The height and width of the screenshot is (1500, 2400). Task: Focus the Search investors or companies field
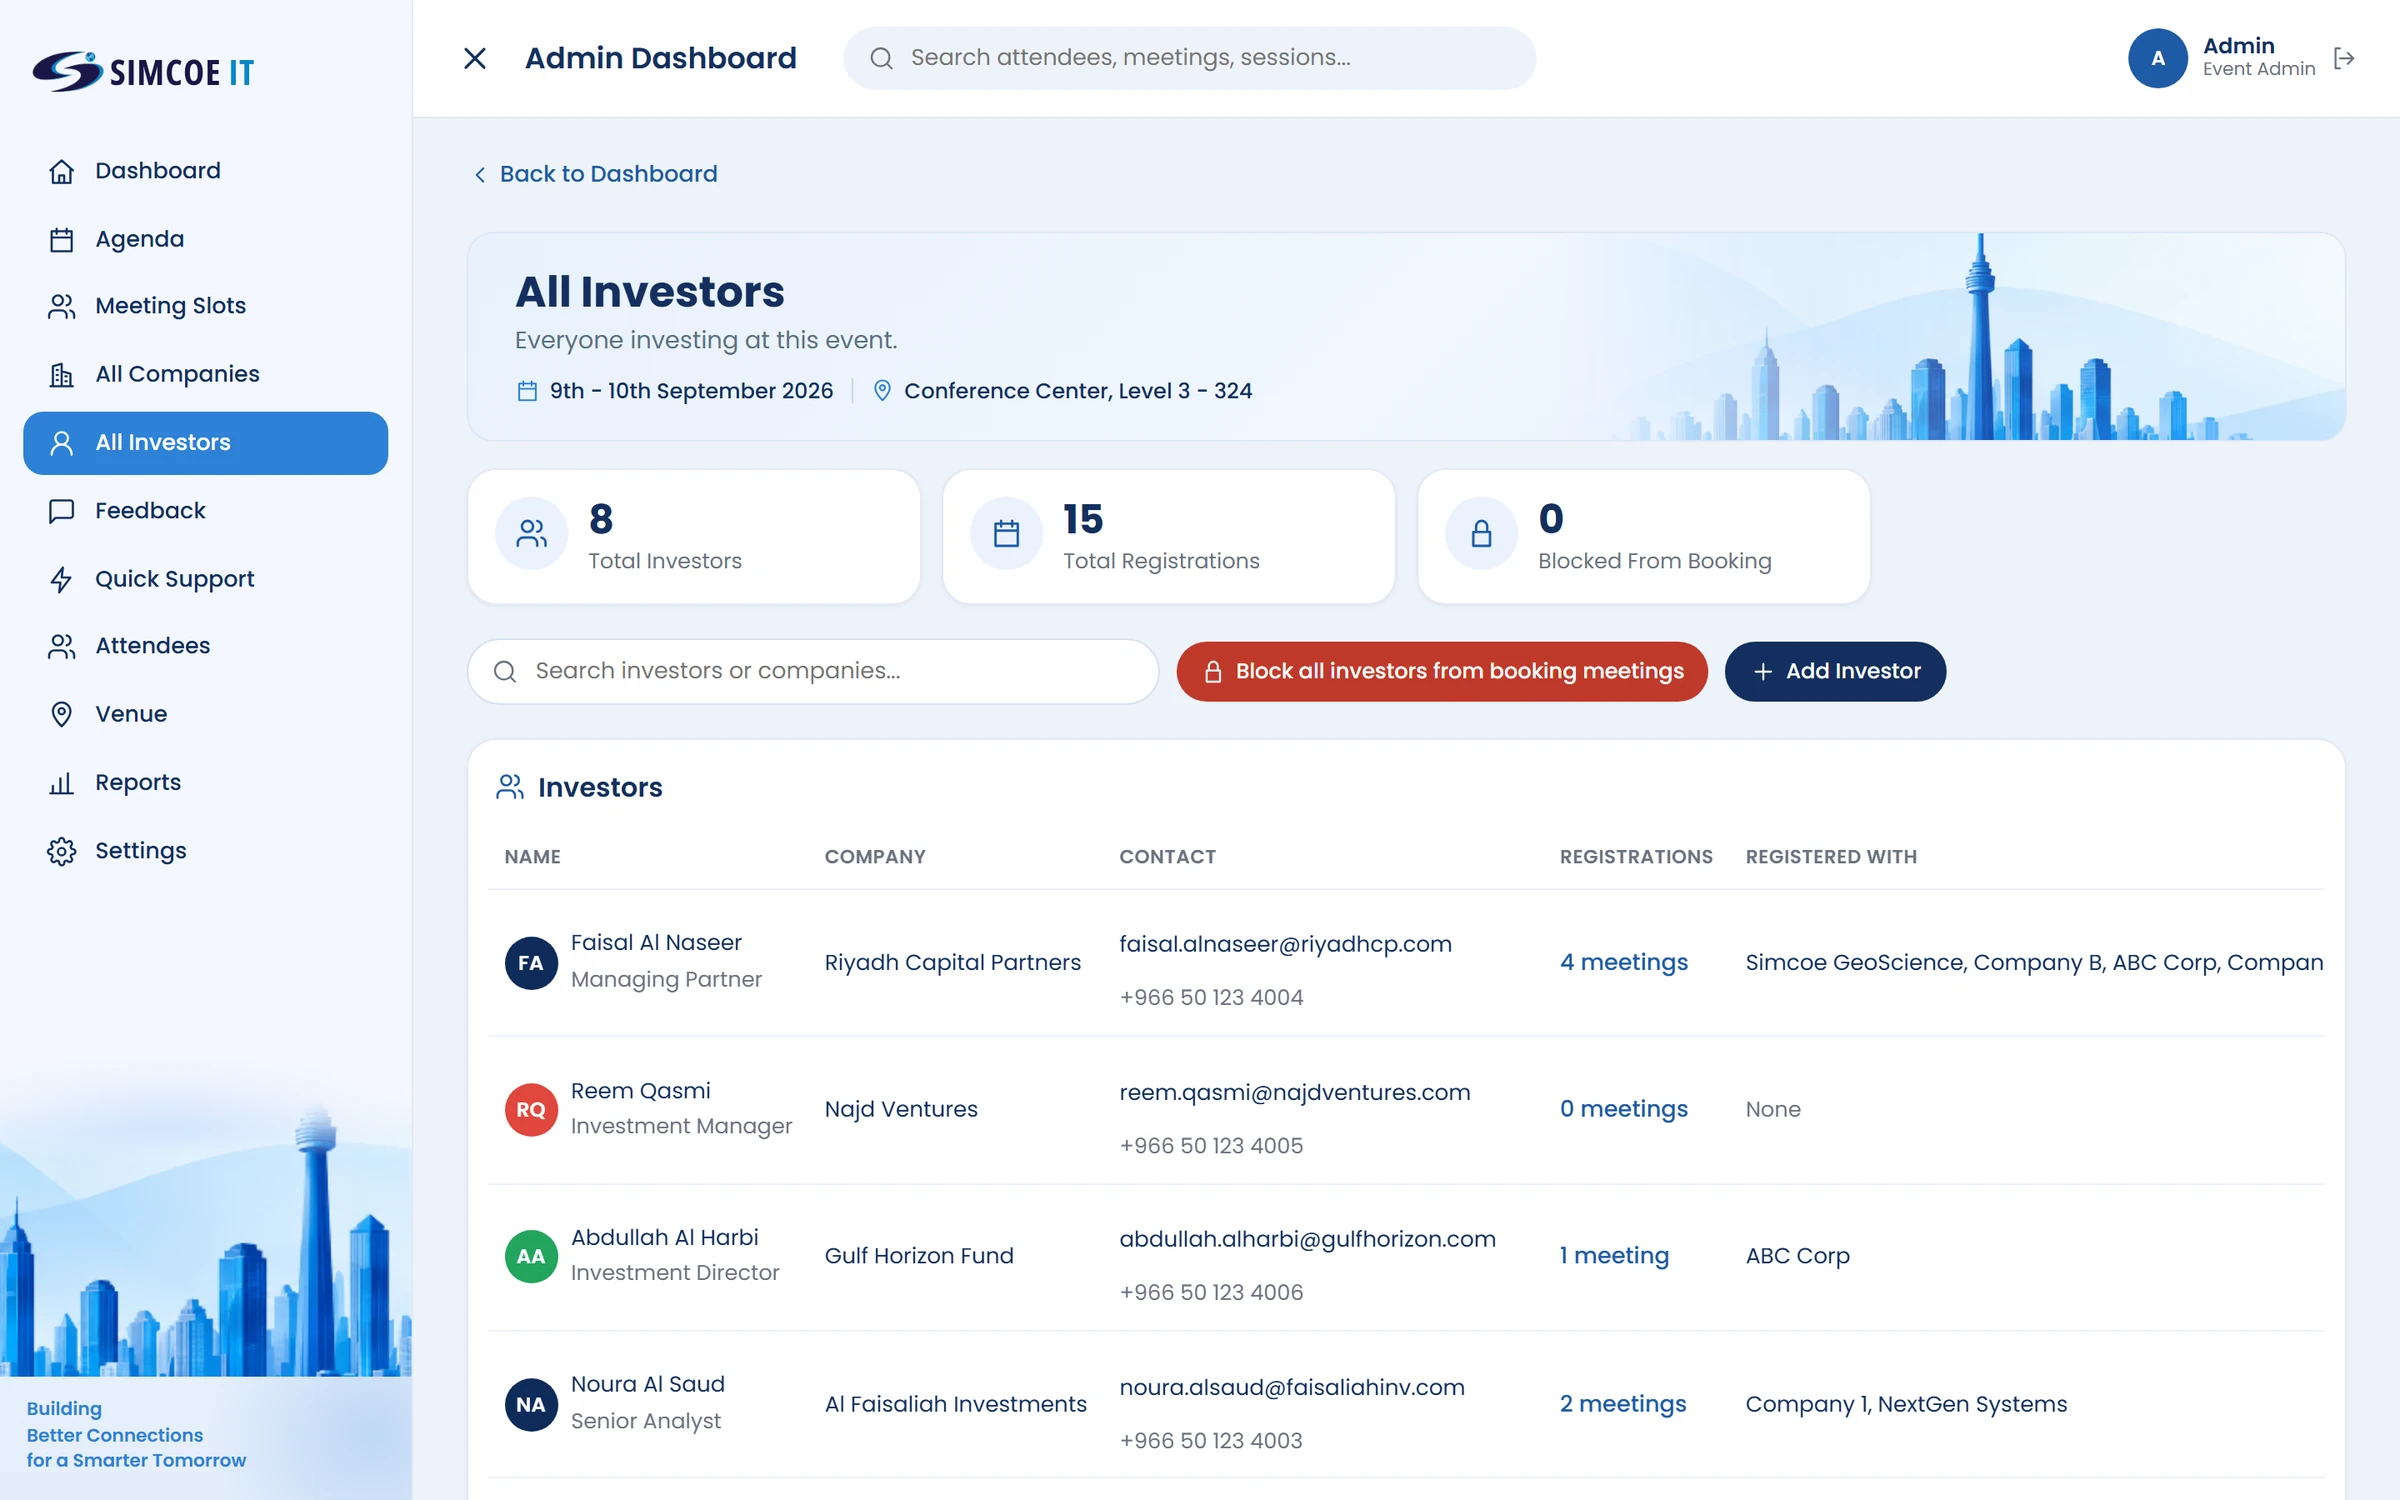[812, 671]
